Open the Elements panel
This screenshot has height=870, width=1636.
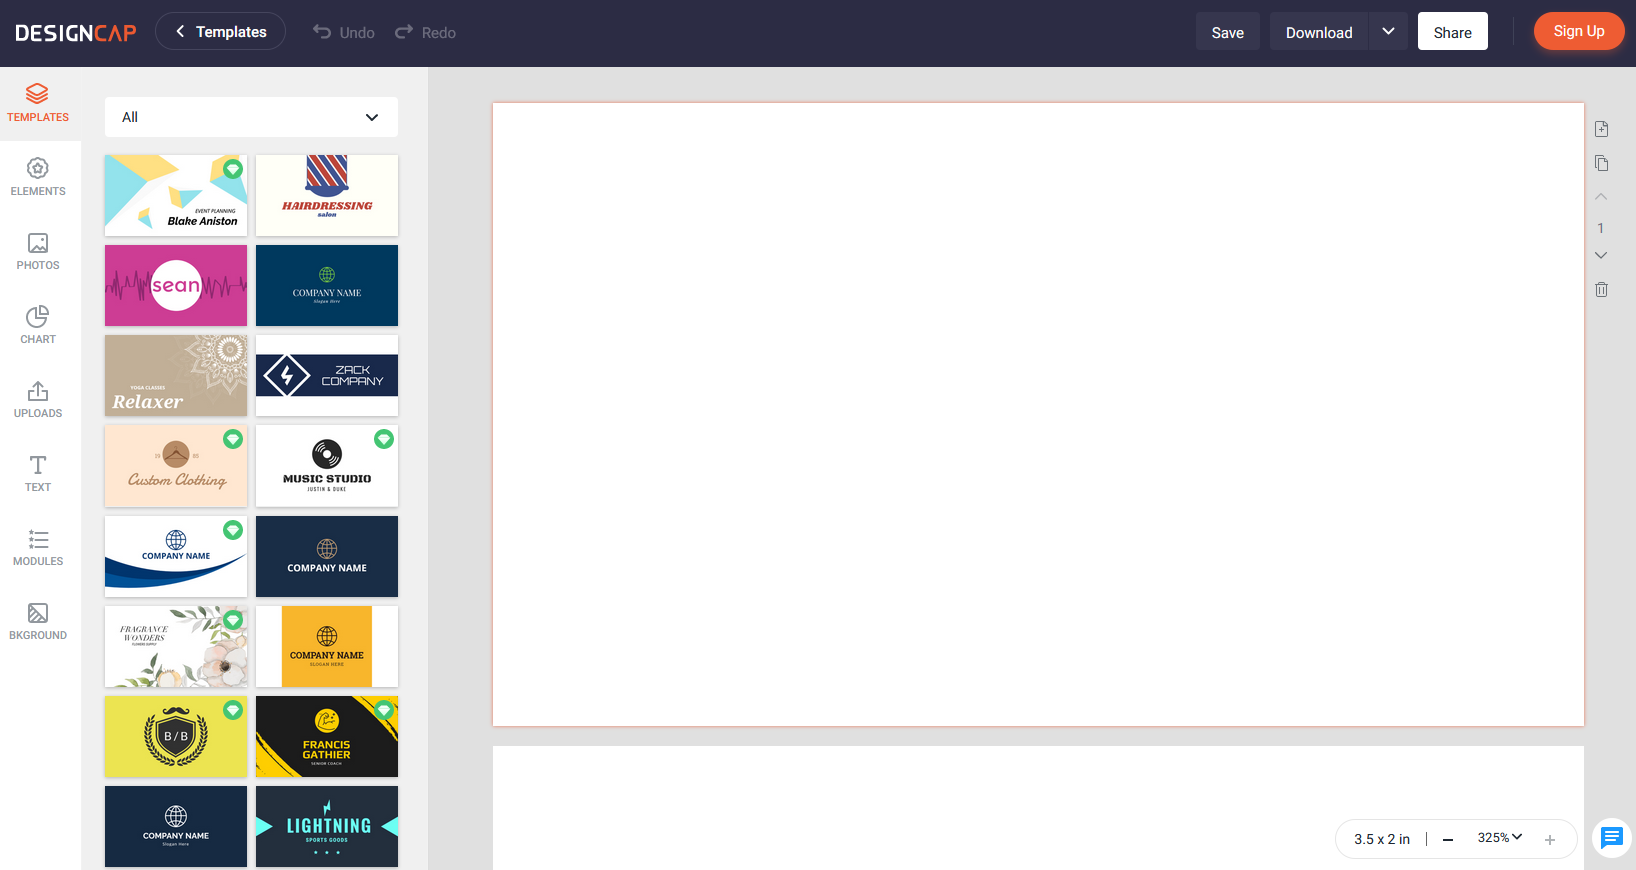point(38,177)
